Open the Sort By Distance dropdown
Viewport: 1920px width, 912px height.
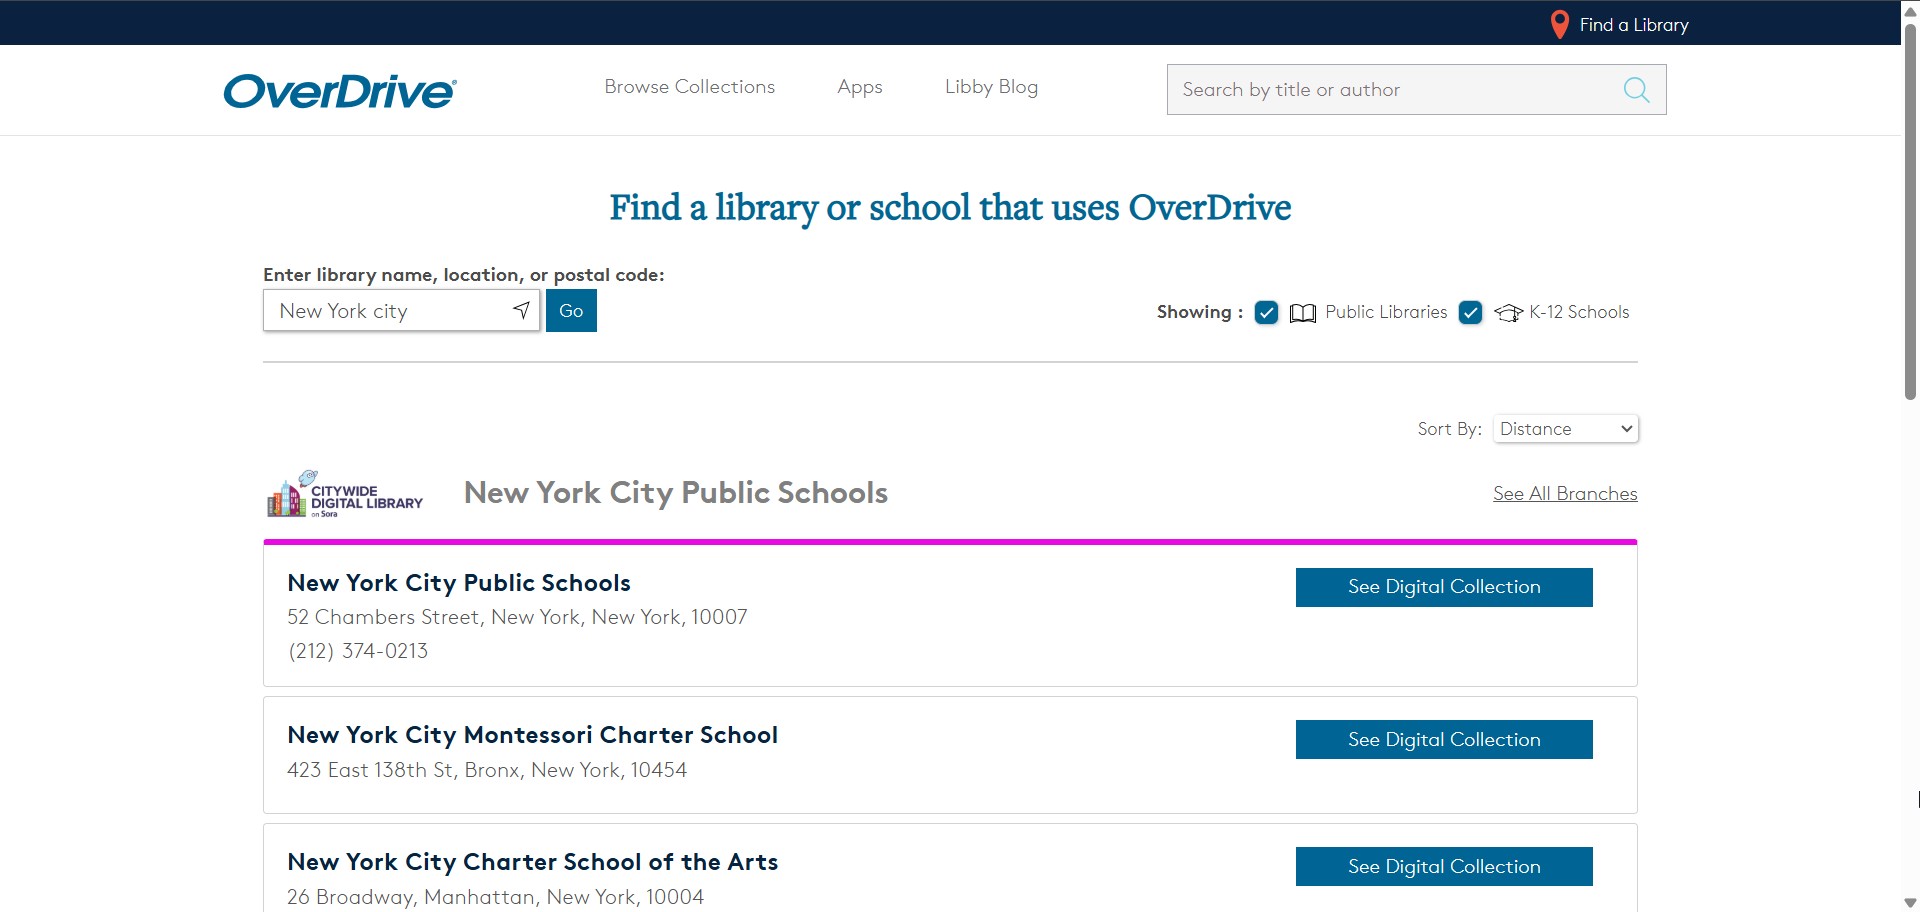(x=1566, y=429)
